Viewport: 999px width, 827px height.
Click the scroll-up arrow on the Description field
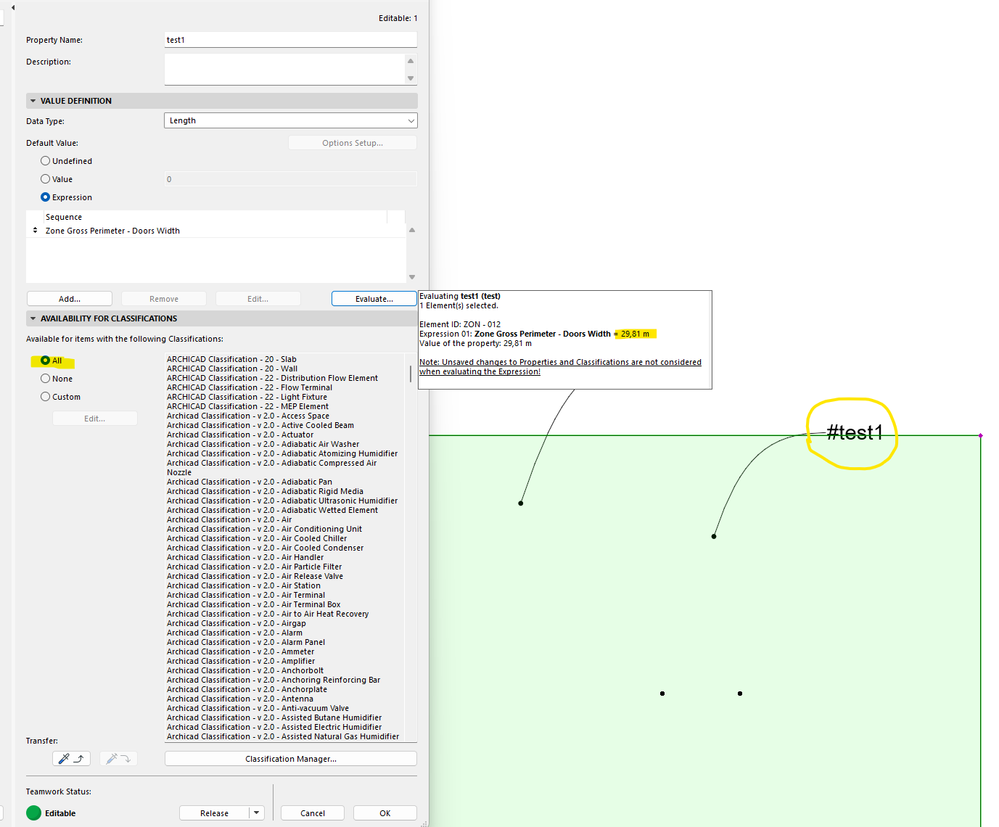pyautogui.click(x=410, y=60)
